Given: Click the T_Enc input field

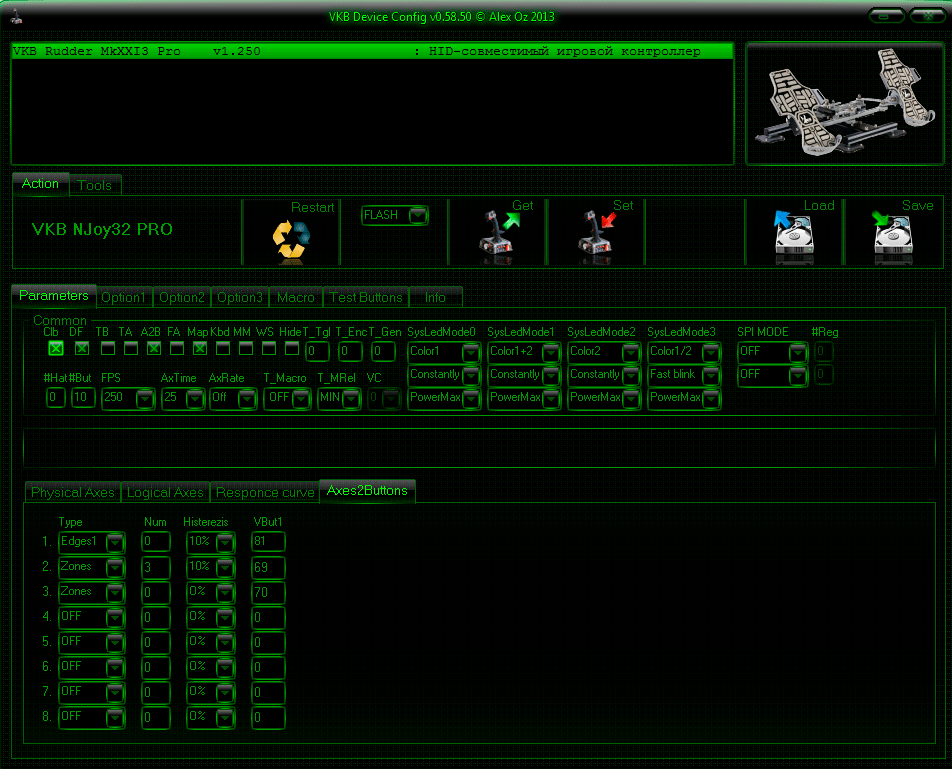Looking at the screenshot, I should point(350,351).
